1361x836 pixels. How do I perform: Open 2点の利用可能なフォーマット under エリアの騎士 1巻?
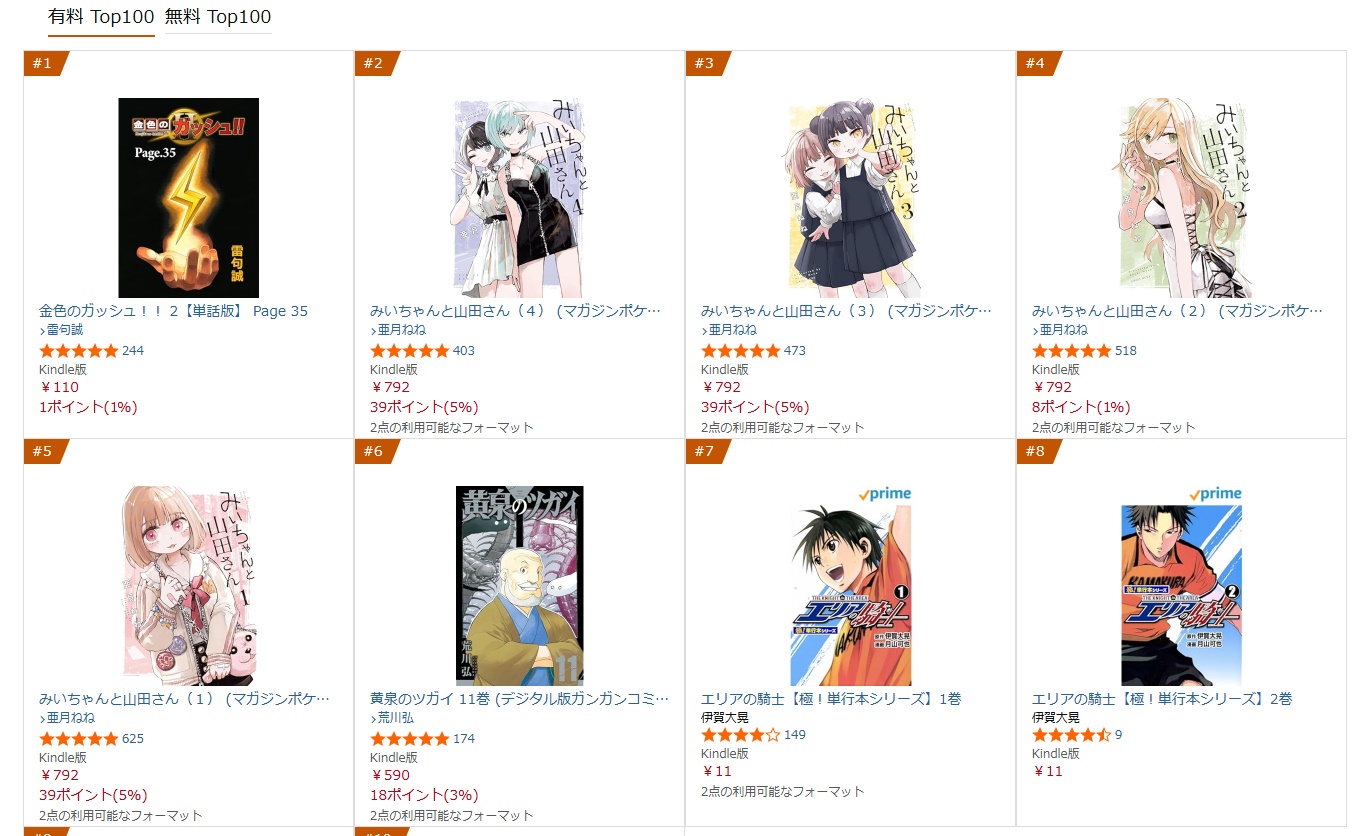[x=783, y=792]
